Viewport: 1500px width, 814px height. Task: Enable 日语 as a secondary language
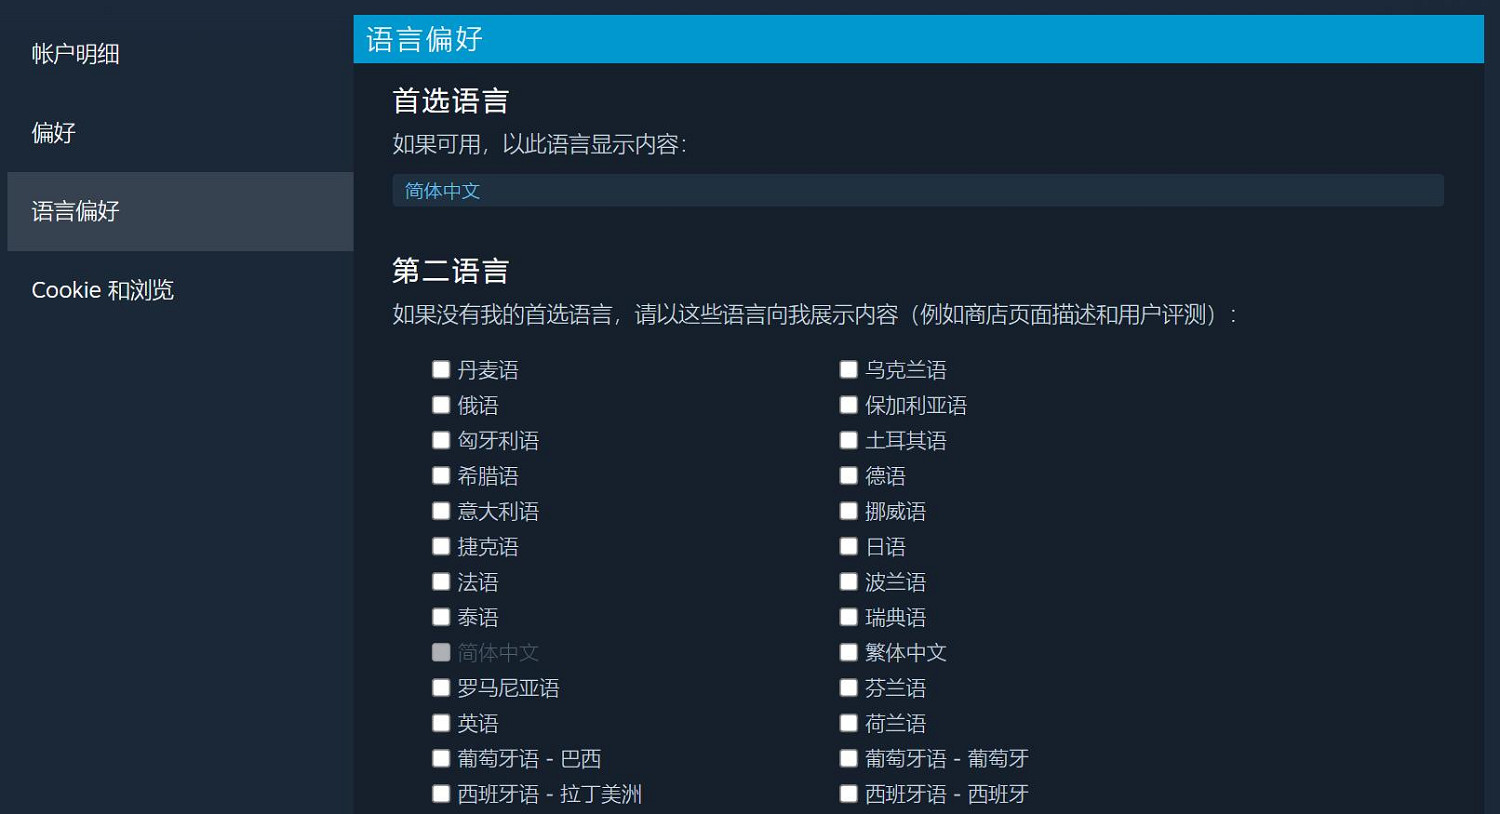tap(848, 546)
